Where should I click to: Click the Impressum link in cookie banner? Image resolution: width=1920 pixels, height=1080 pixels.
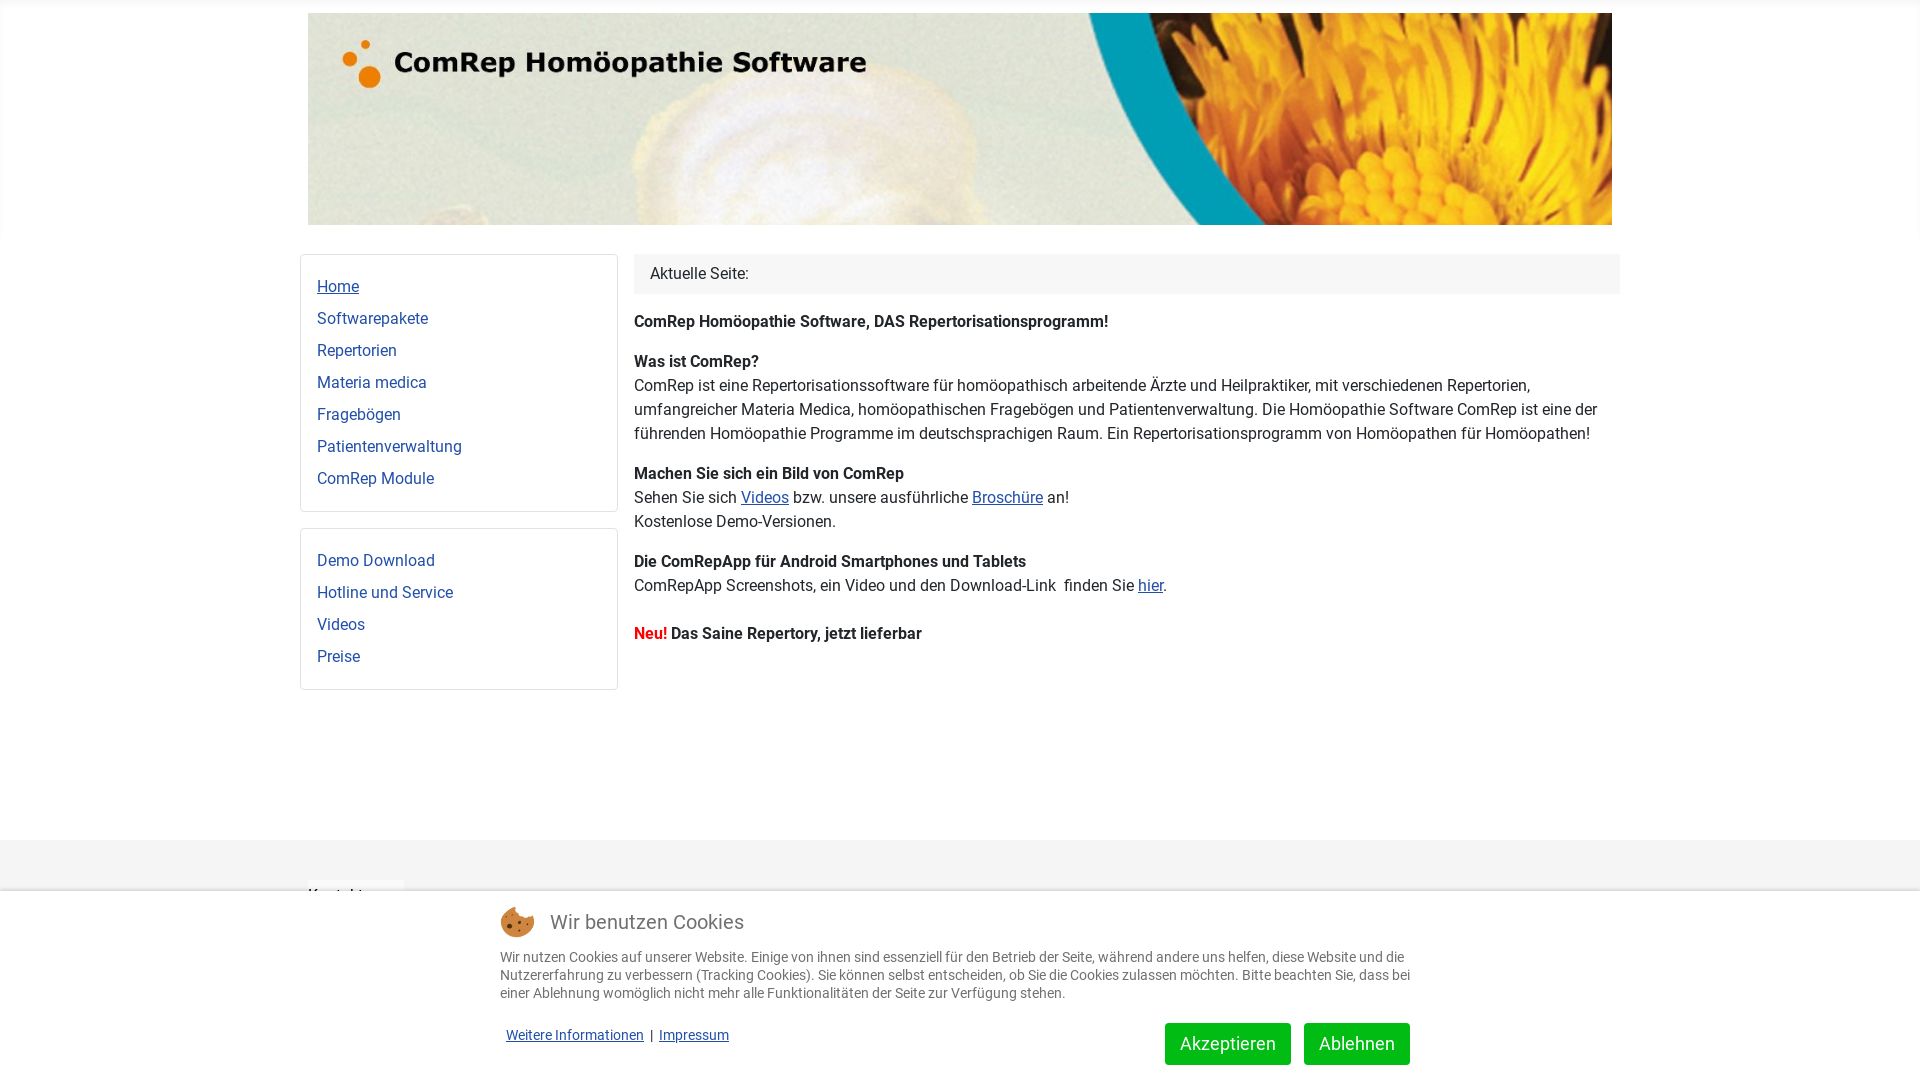pos(692,1034)
